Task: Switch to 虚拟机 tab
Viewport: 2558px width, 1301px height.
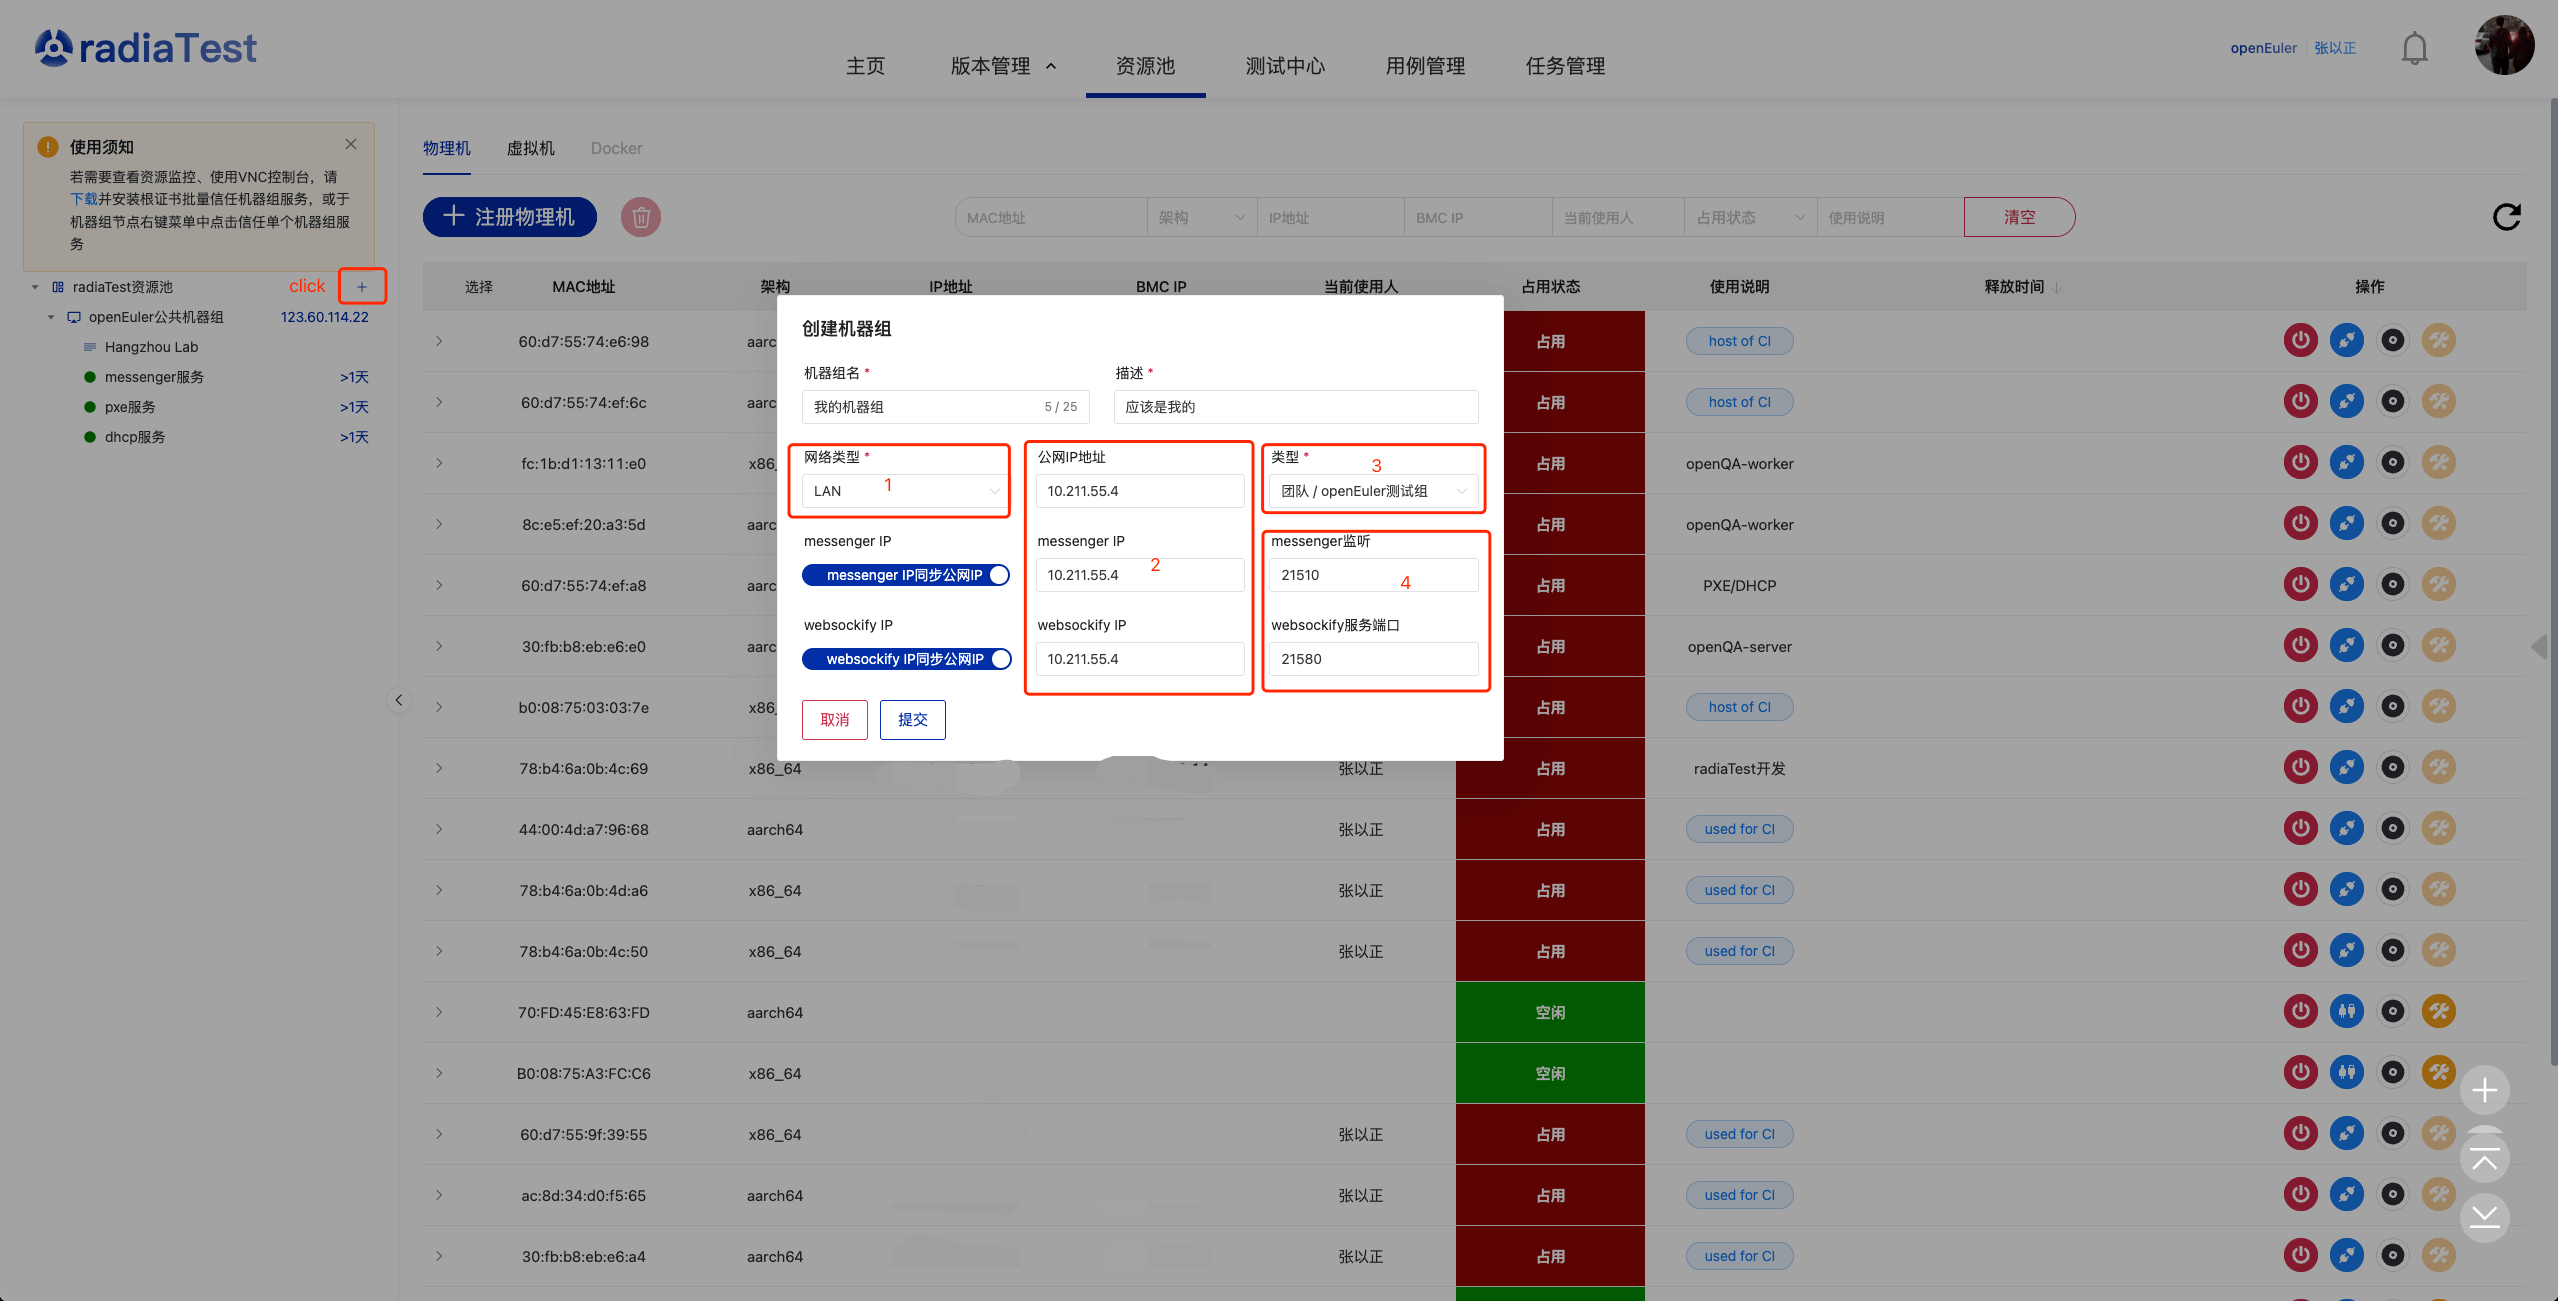Action: 530,148
